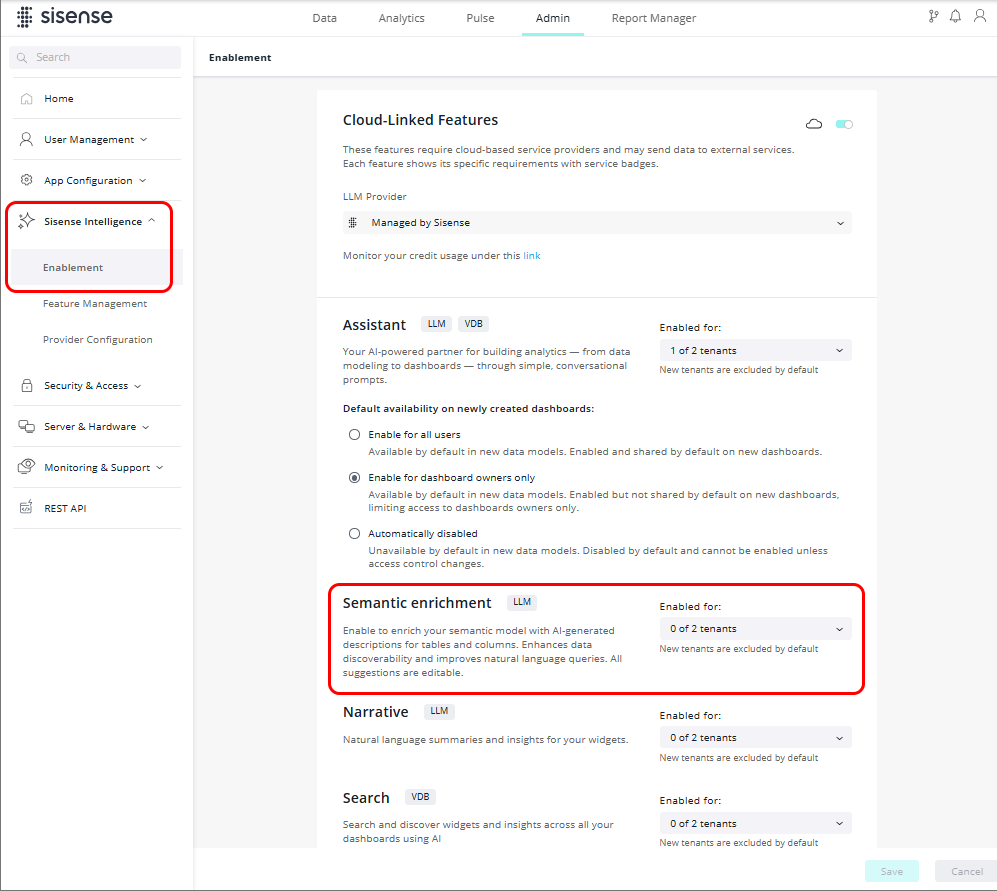Toggle the Cloud-Linked Features switch
997x891 pixels.
pyautogui.click(x=844, y=124)
